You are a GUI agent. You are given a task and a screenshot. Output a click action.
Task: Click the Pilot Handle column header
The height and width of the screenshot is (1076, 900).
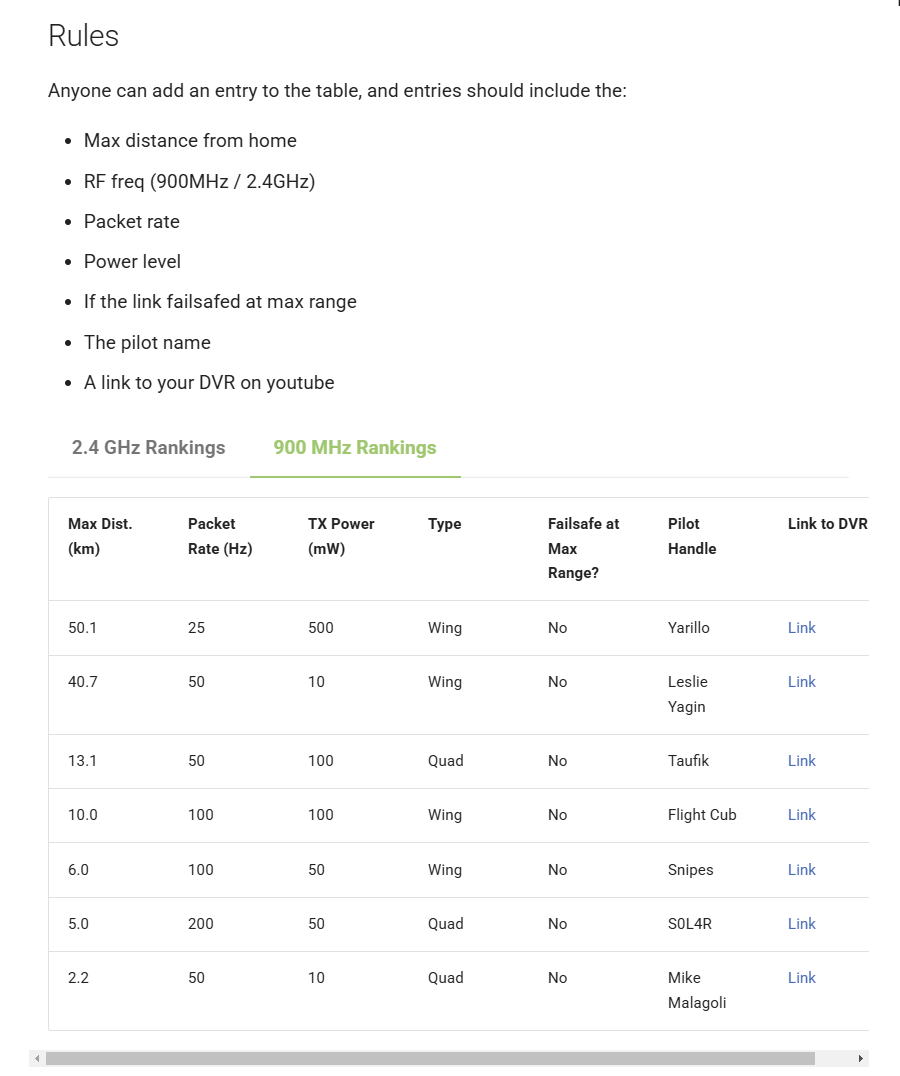pyautogui.click(x=692, y=536)
